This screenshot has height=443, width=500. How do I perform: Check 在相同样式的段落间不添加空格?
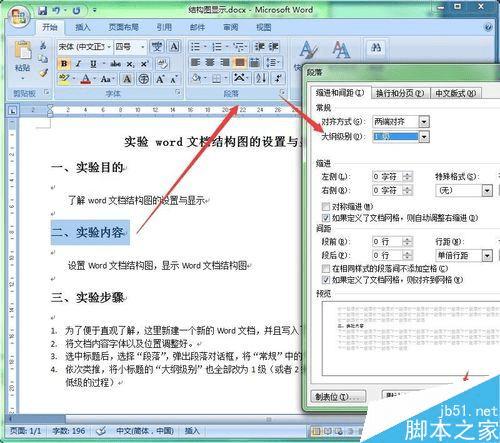point(326,268)
